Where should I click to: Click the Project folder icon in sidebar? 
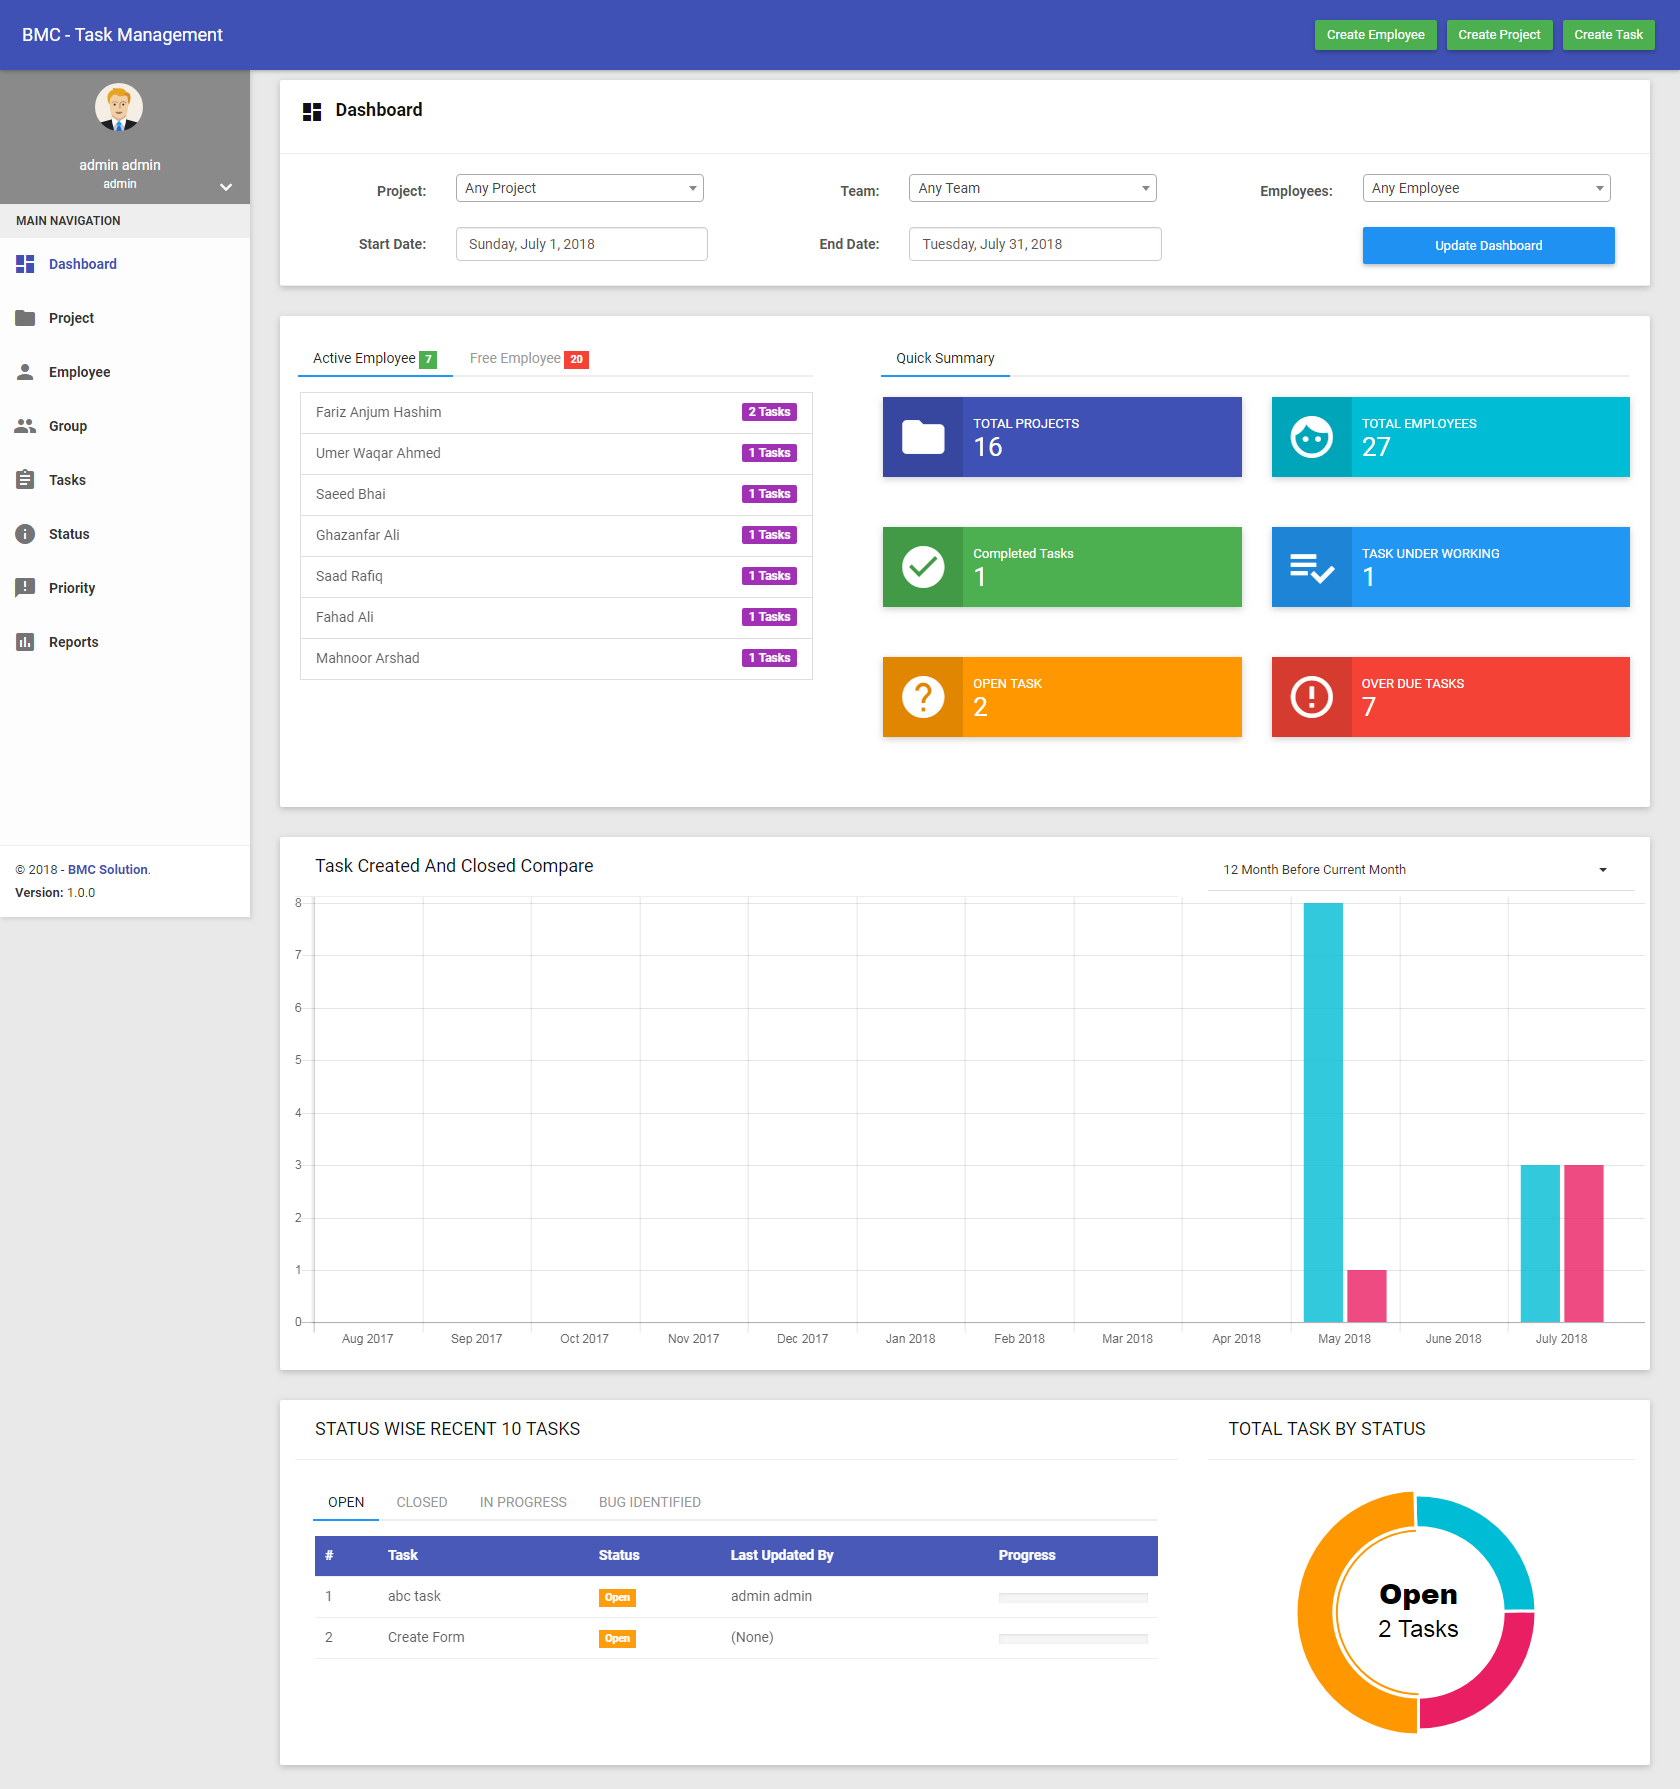click(25, 318)
